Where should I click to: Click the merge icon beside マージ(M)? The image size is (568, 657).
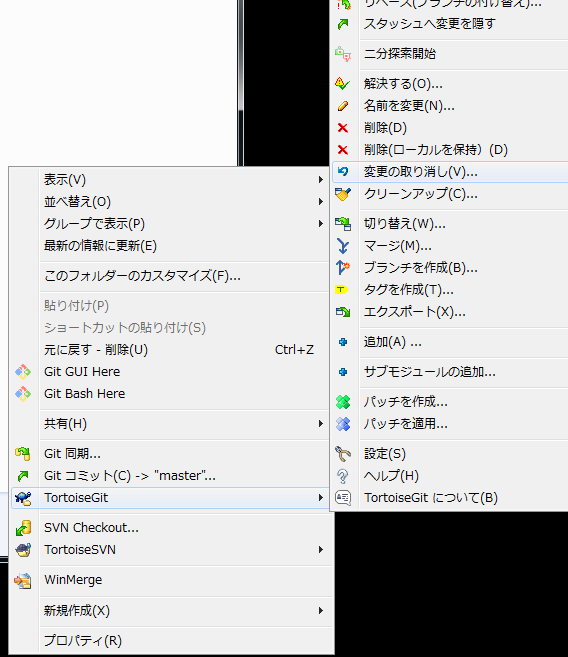click(343, 246)
